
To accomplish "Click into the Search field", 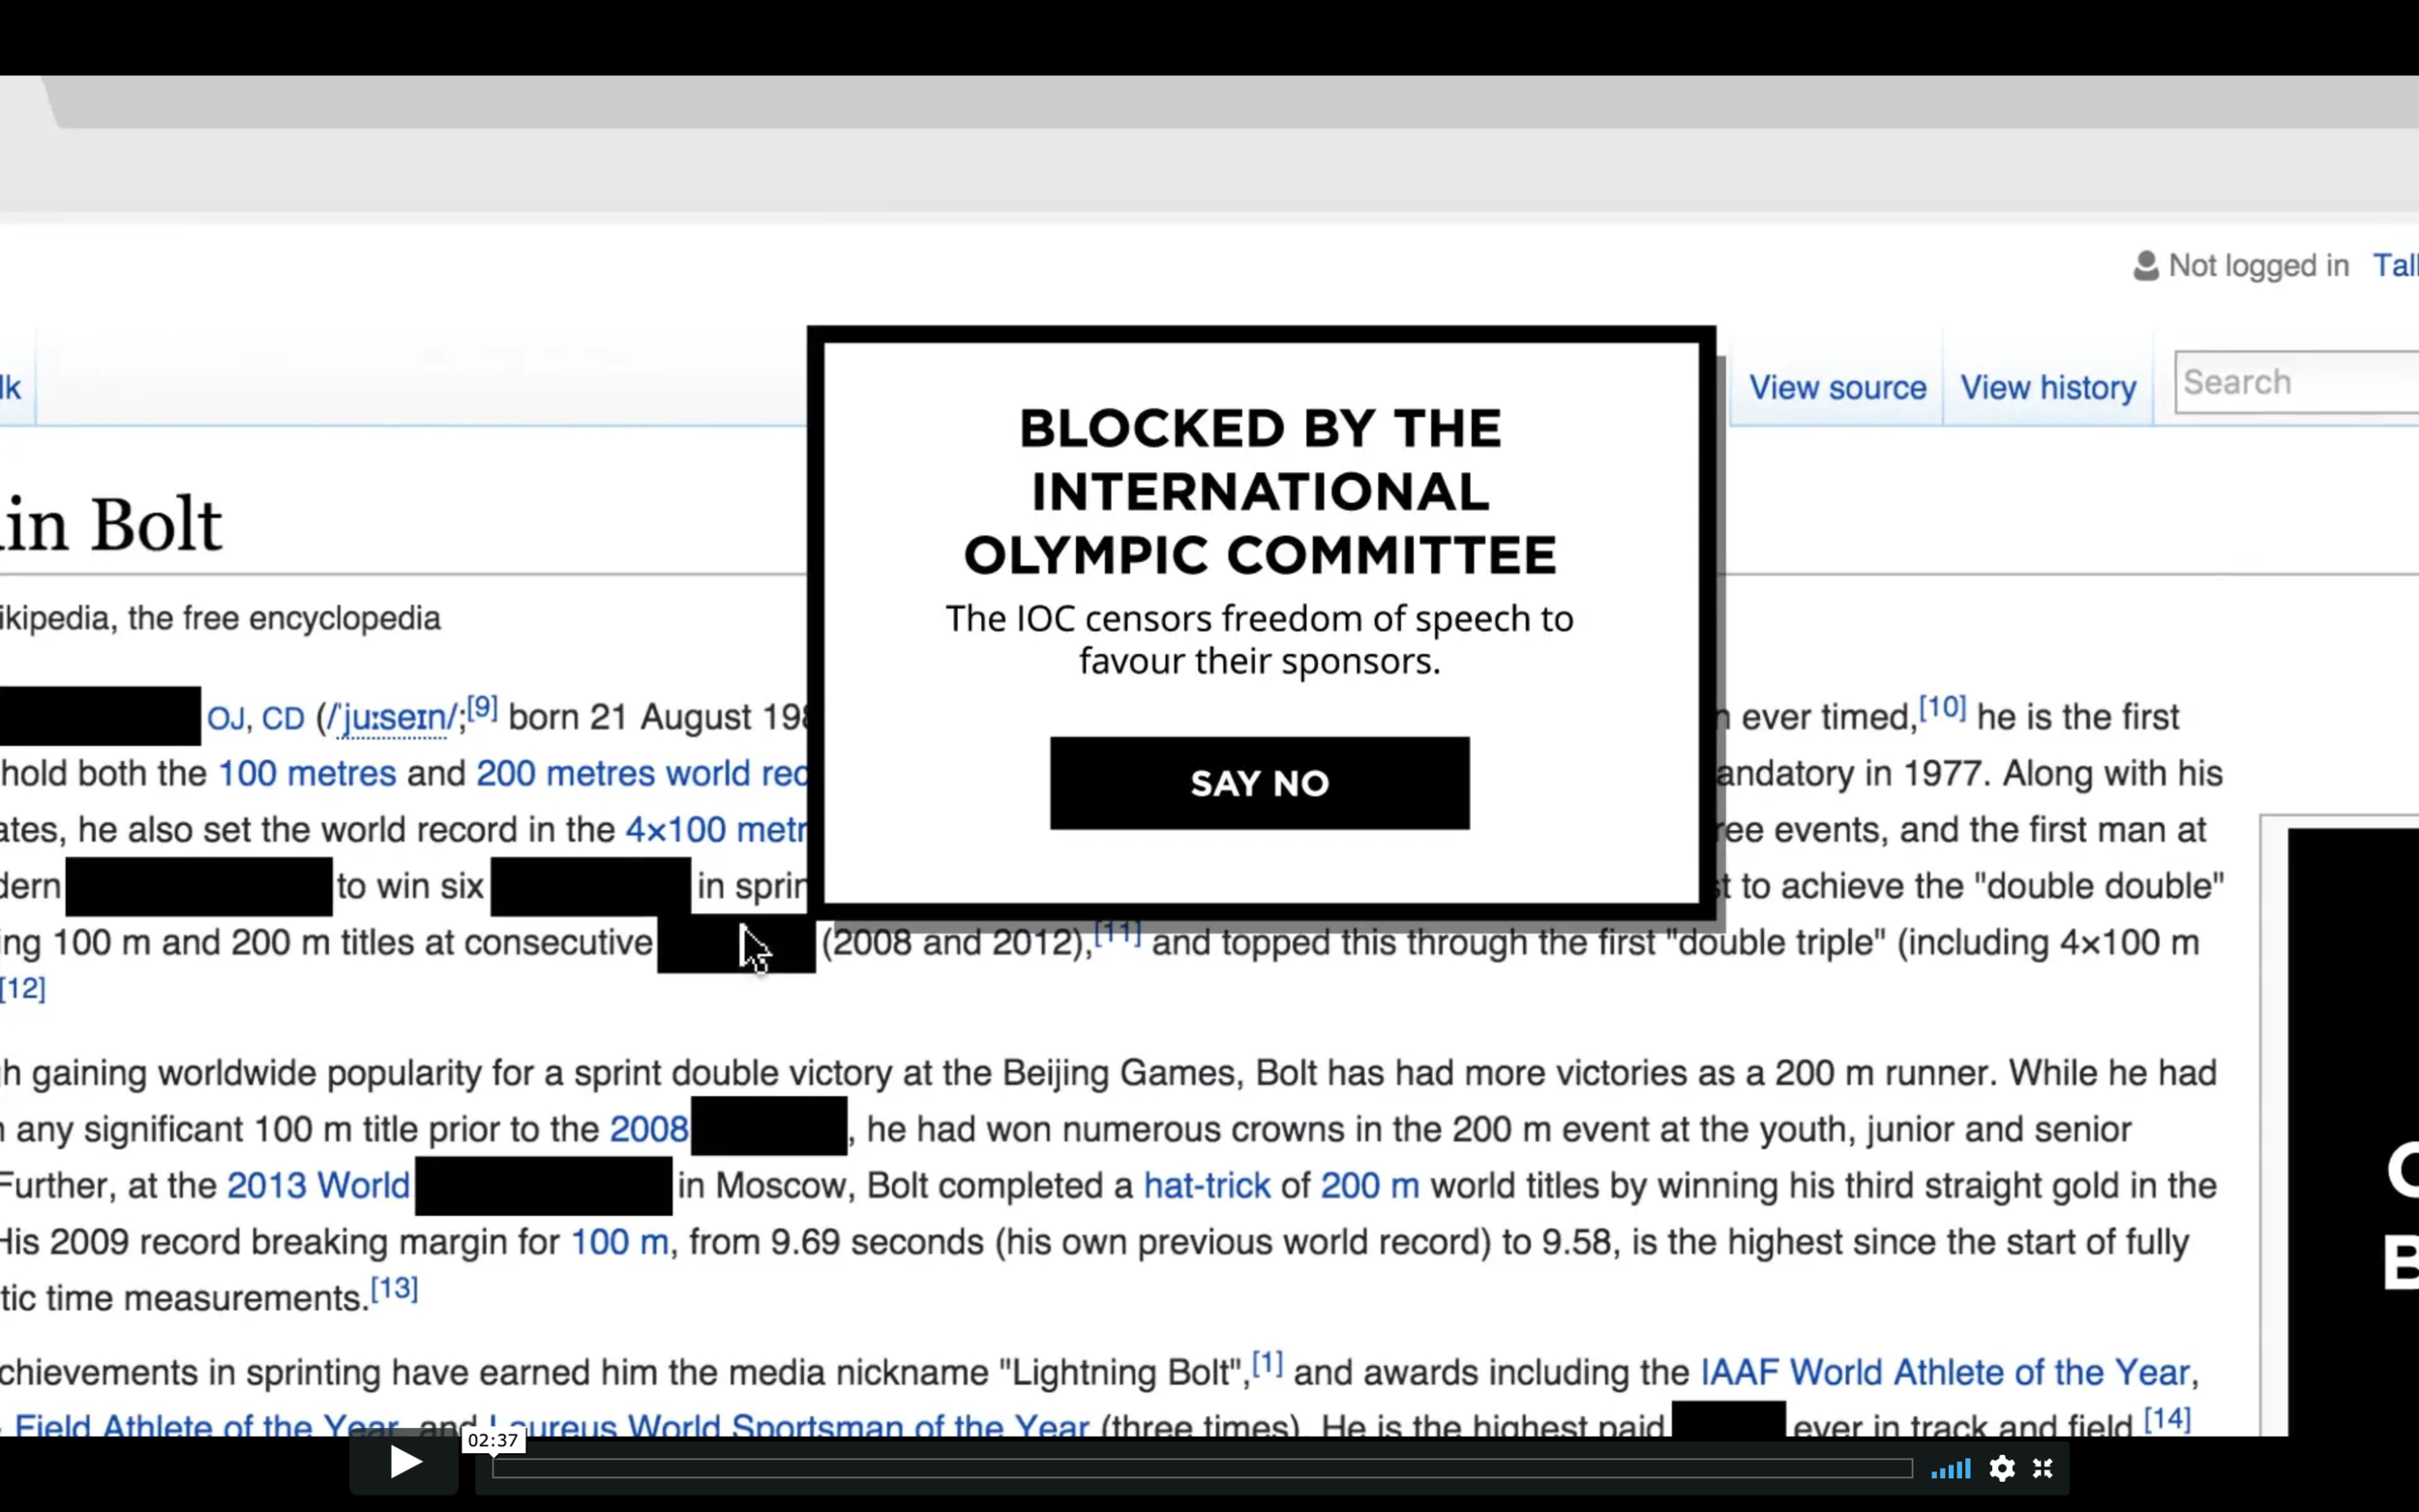I will click(2295, 382).
